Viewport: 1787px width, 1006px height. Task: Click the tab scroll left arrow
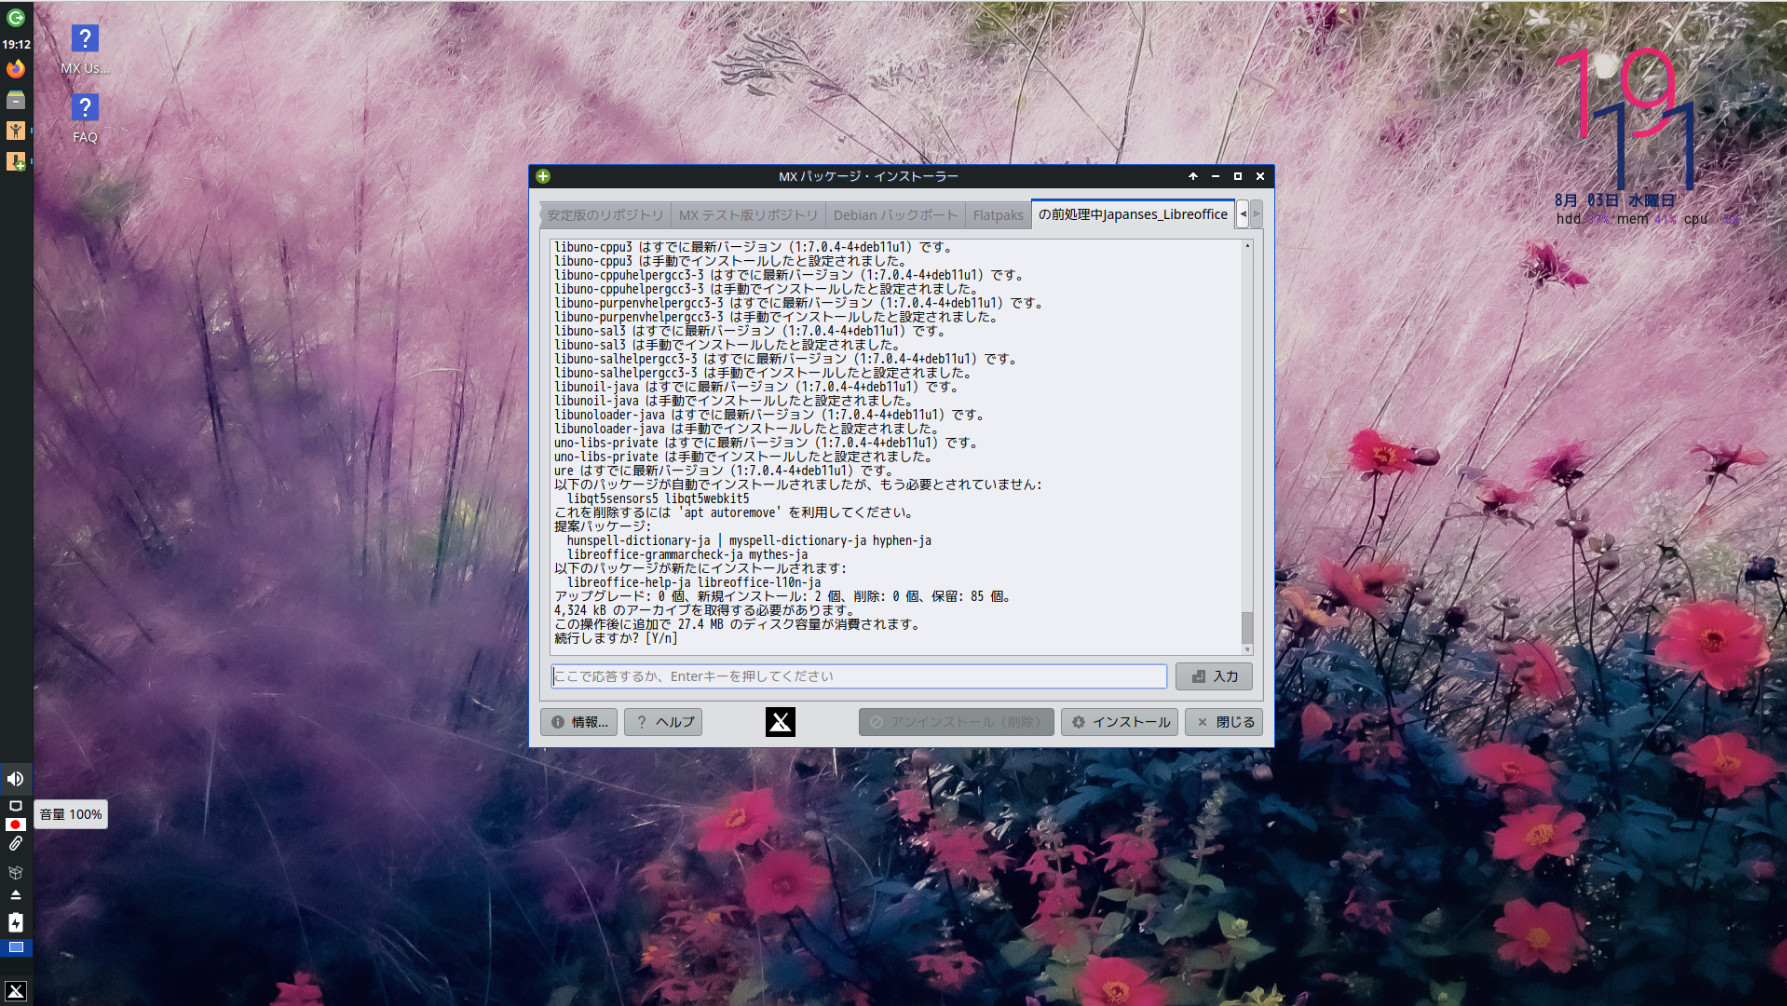(x=1243, y=214)
